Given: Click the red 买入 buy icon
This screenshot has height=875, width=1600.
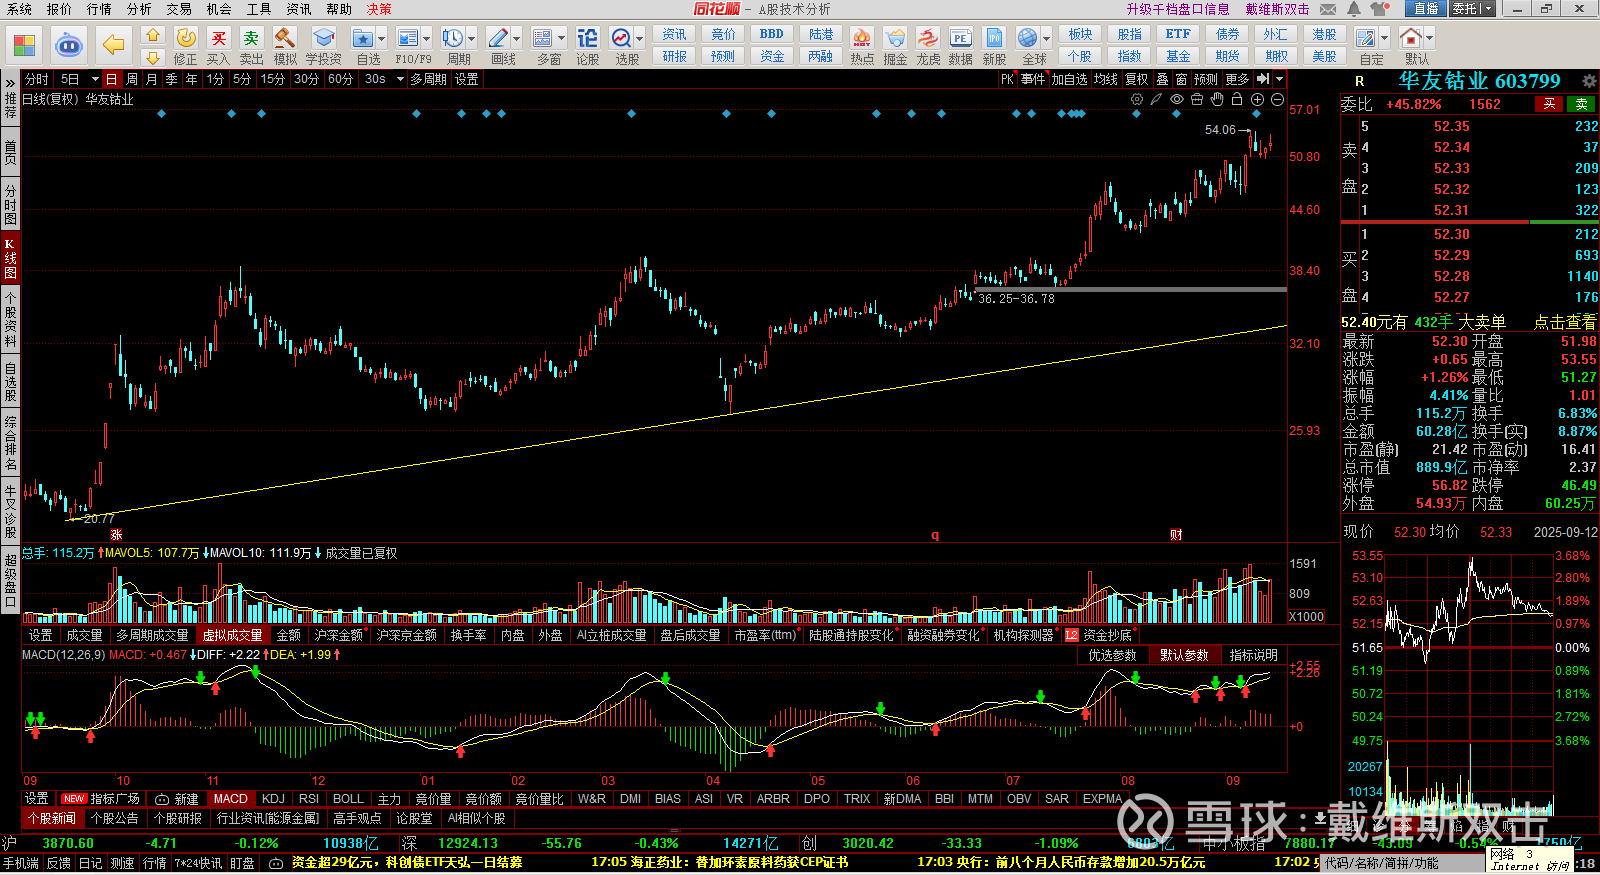Looking at the screenshot, I should [218, 46].
